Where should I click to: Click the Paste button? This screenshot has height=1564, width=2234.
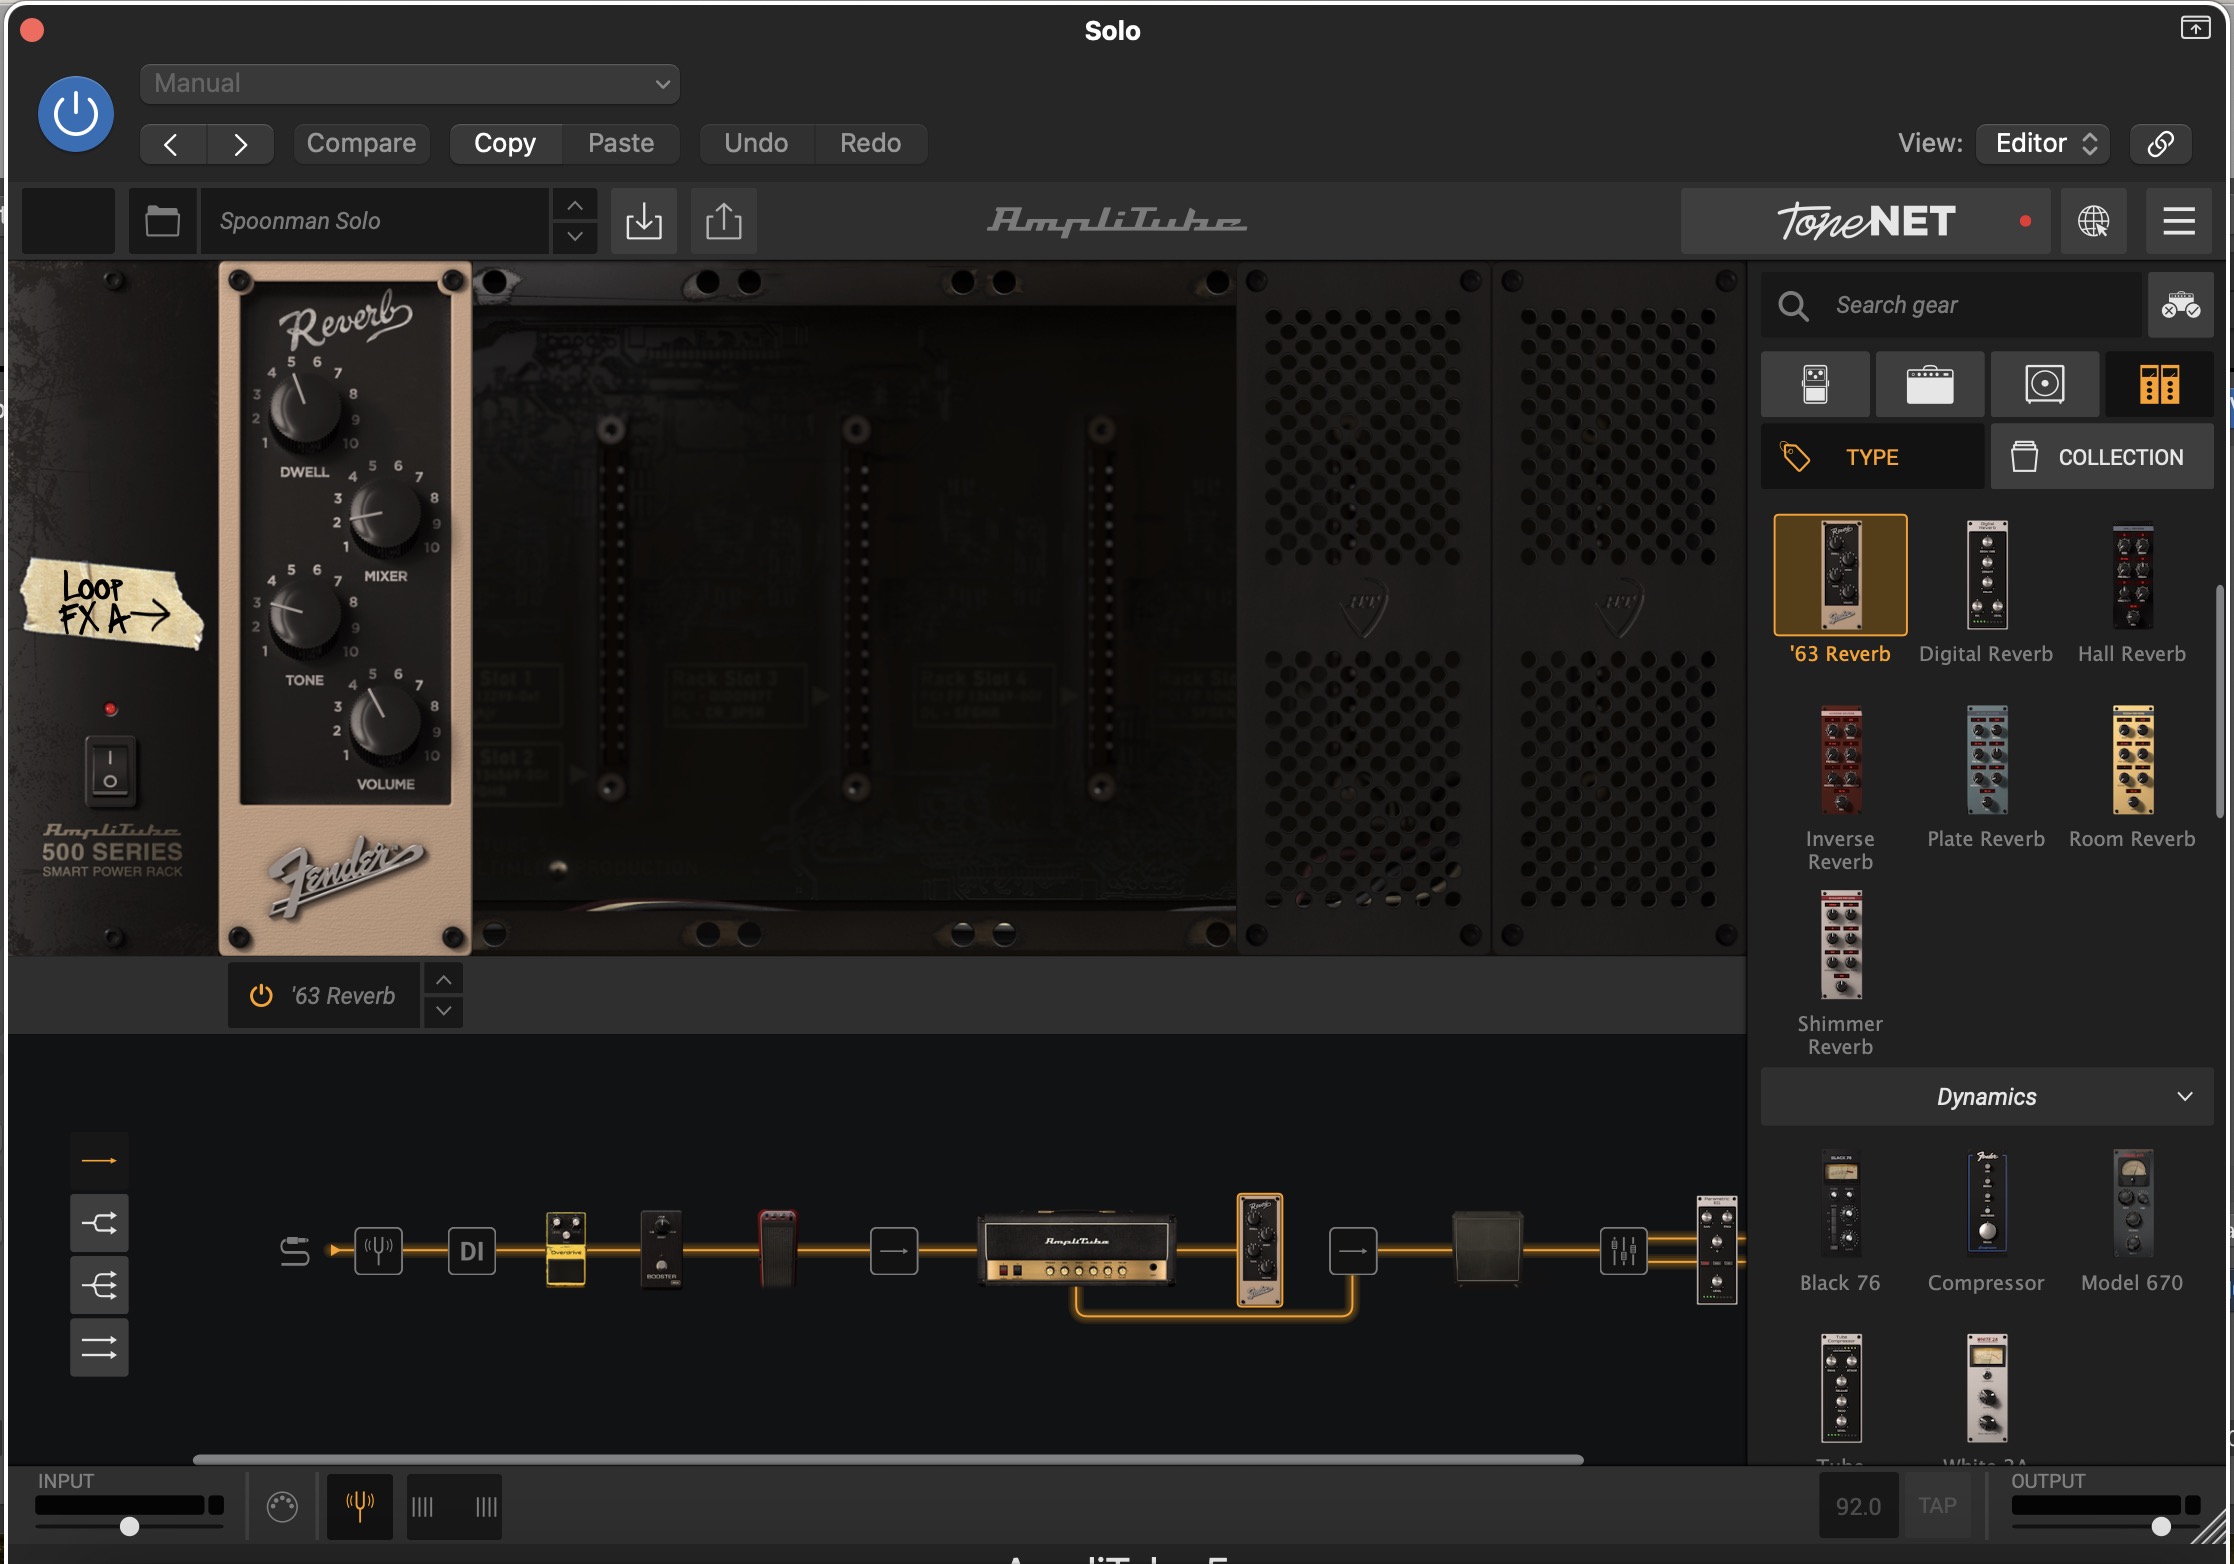point(621,144)
